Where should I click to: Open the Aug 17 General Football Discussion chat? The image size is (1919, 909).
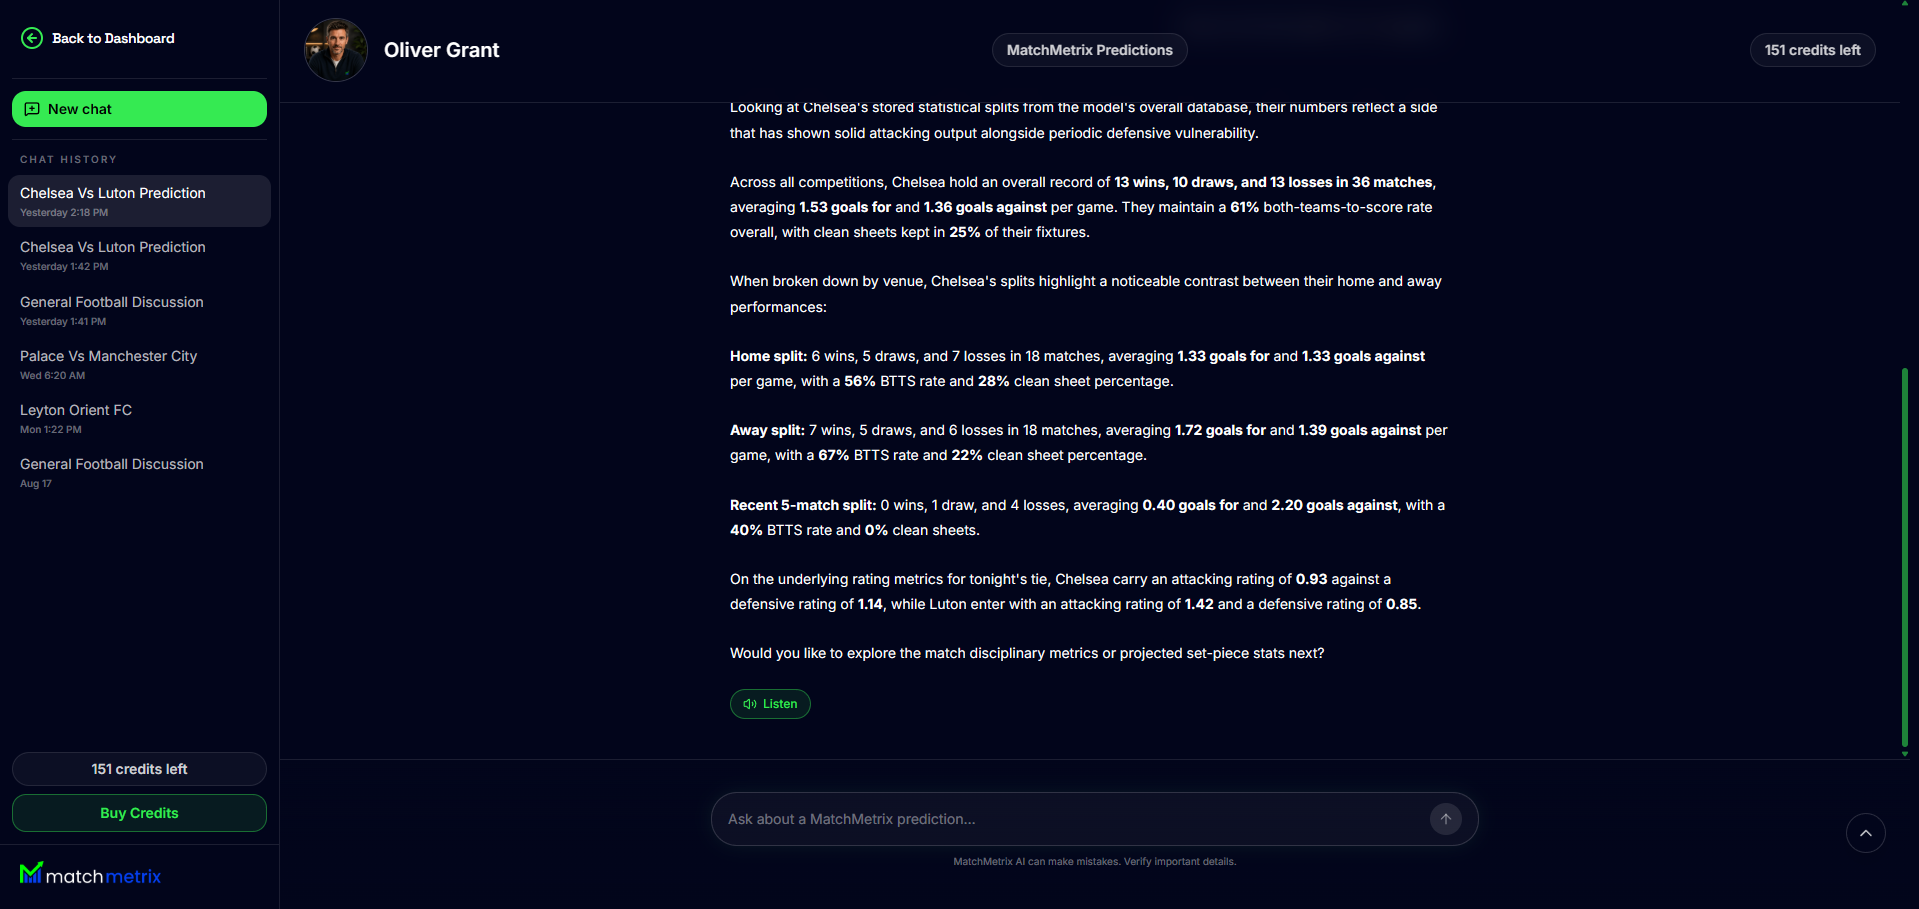139,472
